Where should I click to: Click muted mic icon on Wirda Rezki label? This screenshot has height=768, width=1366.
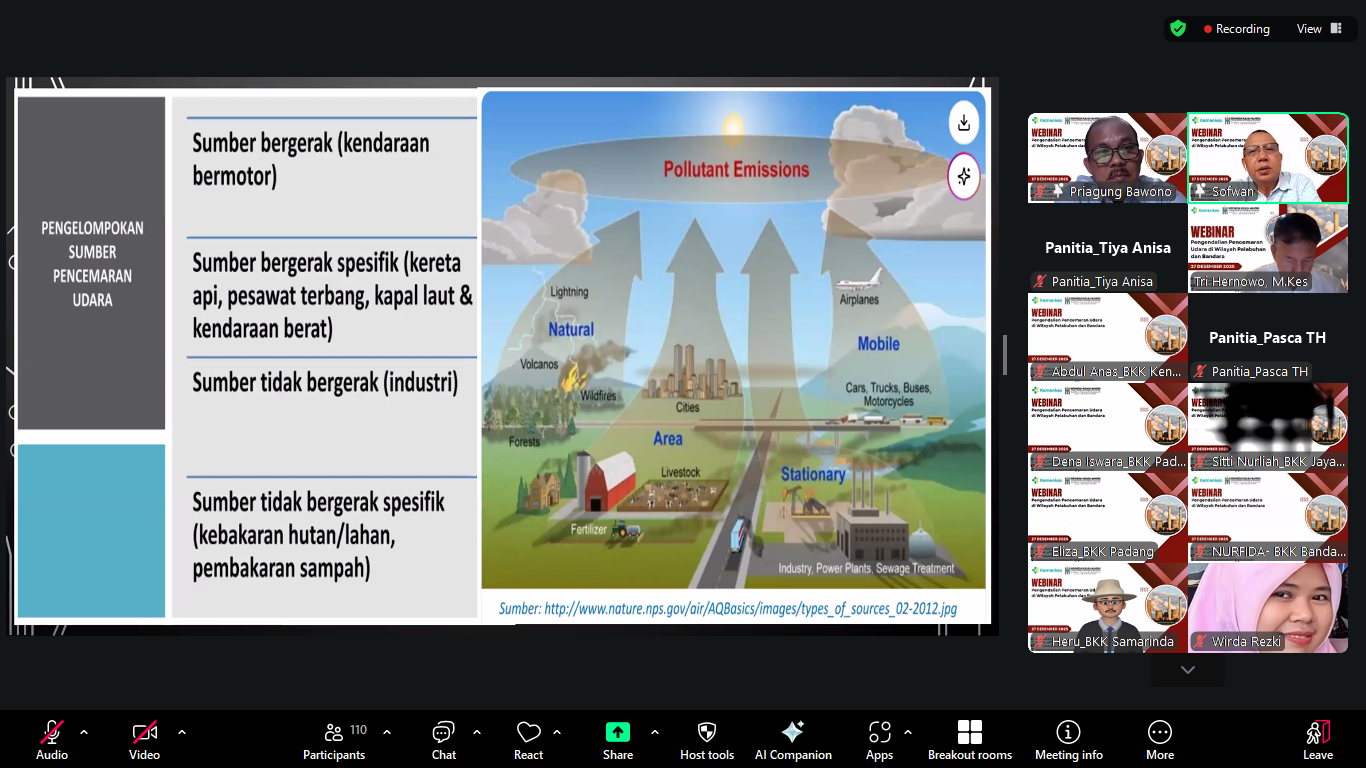coord(1200,642)
